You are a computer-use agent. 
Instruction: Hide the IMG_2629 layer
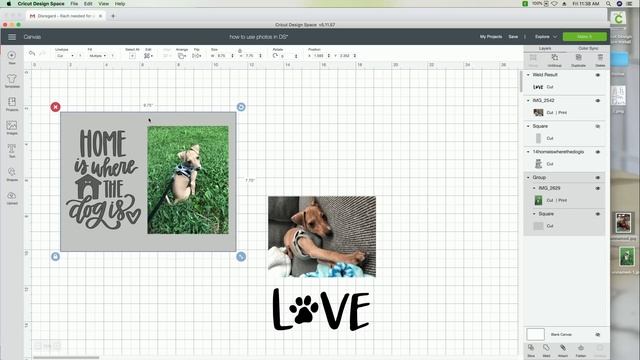(x=598, y=189)
